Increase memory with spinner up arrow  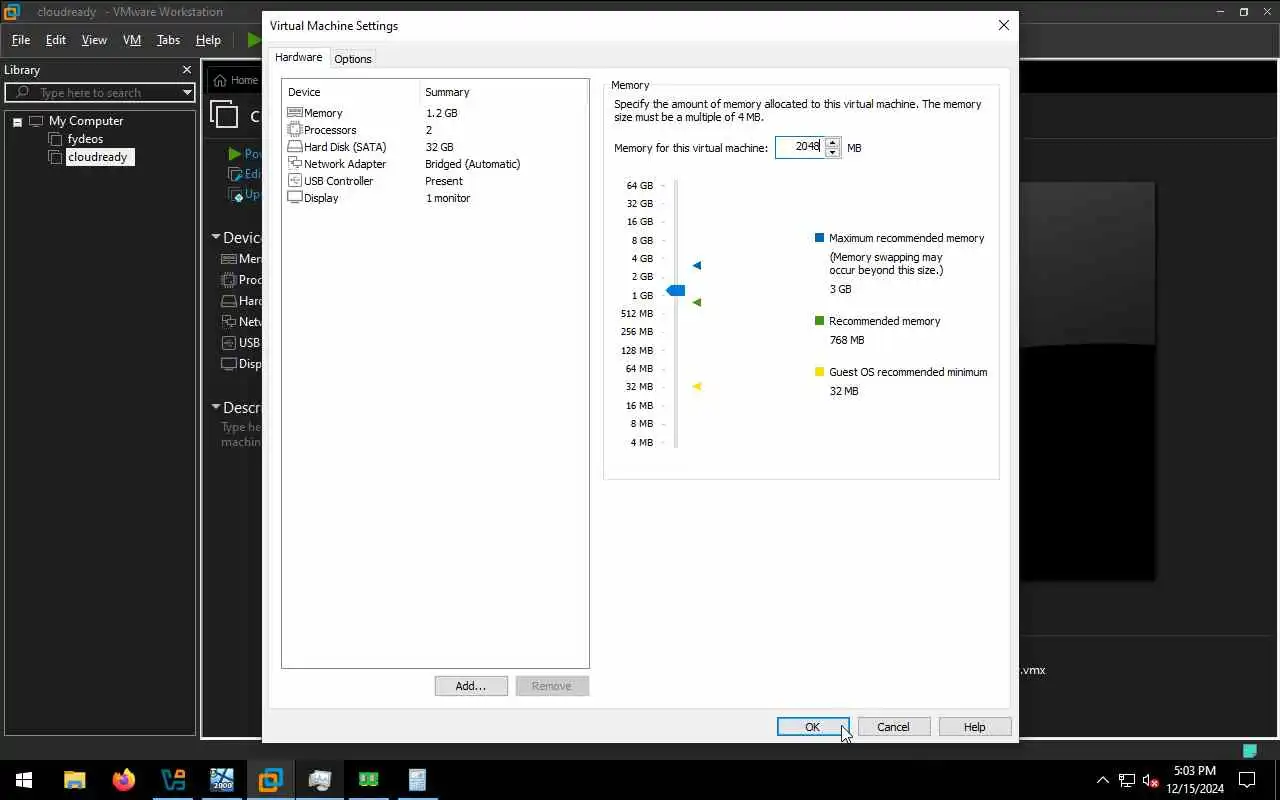click(832, 143)
